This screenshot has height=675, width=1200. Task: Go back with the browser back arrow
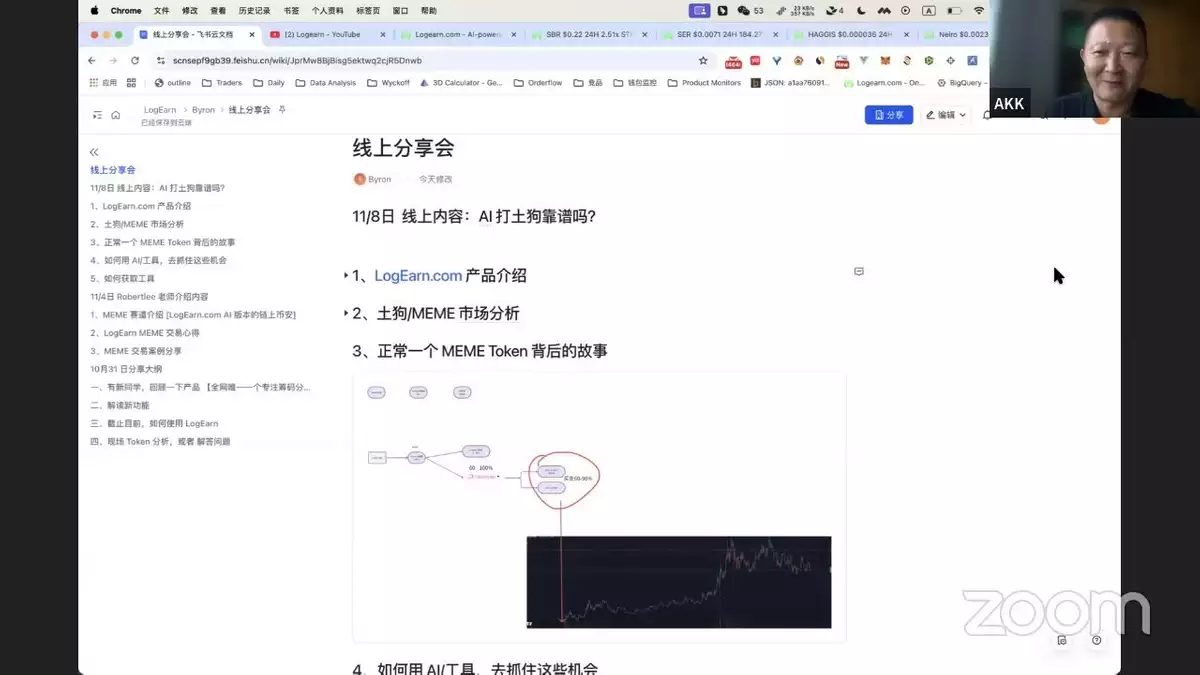coord(93,60)
